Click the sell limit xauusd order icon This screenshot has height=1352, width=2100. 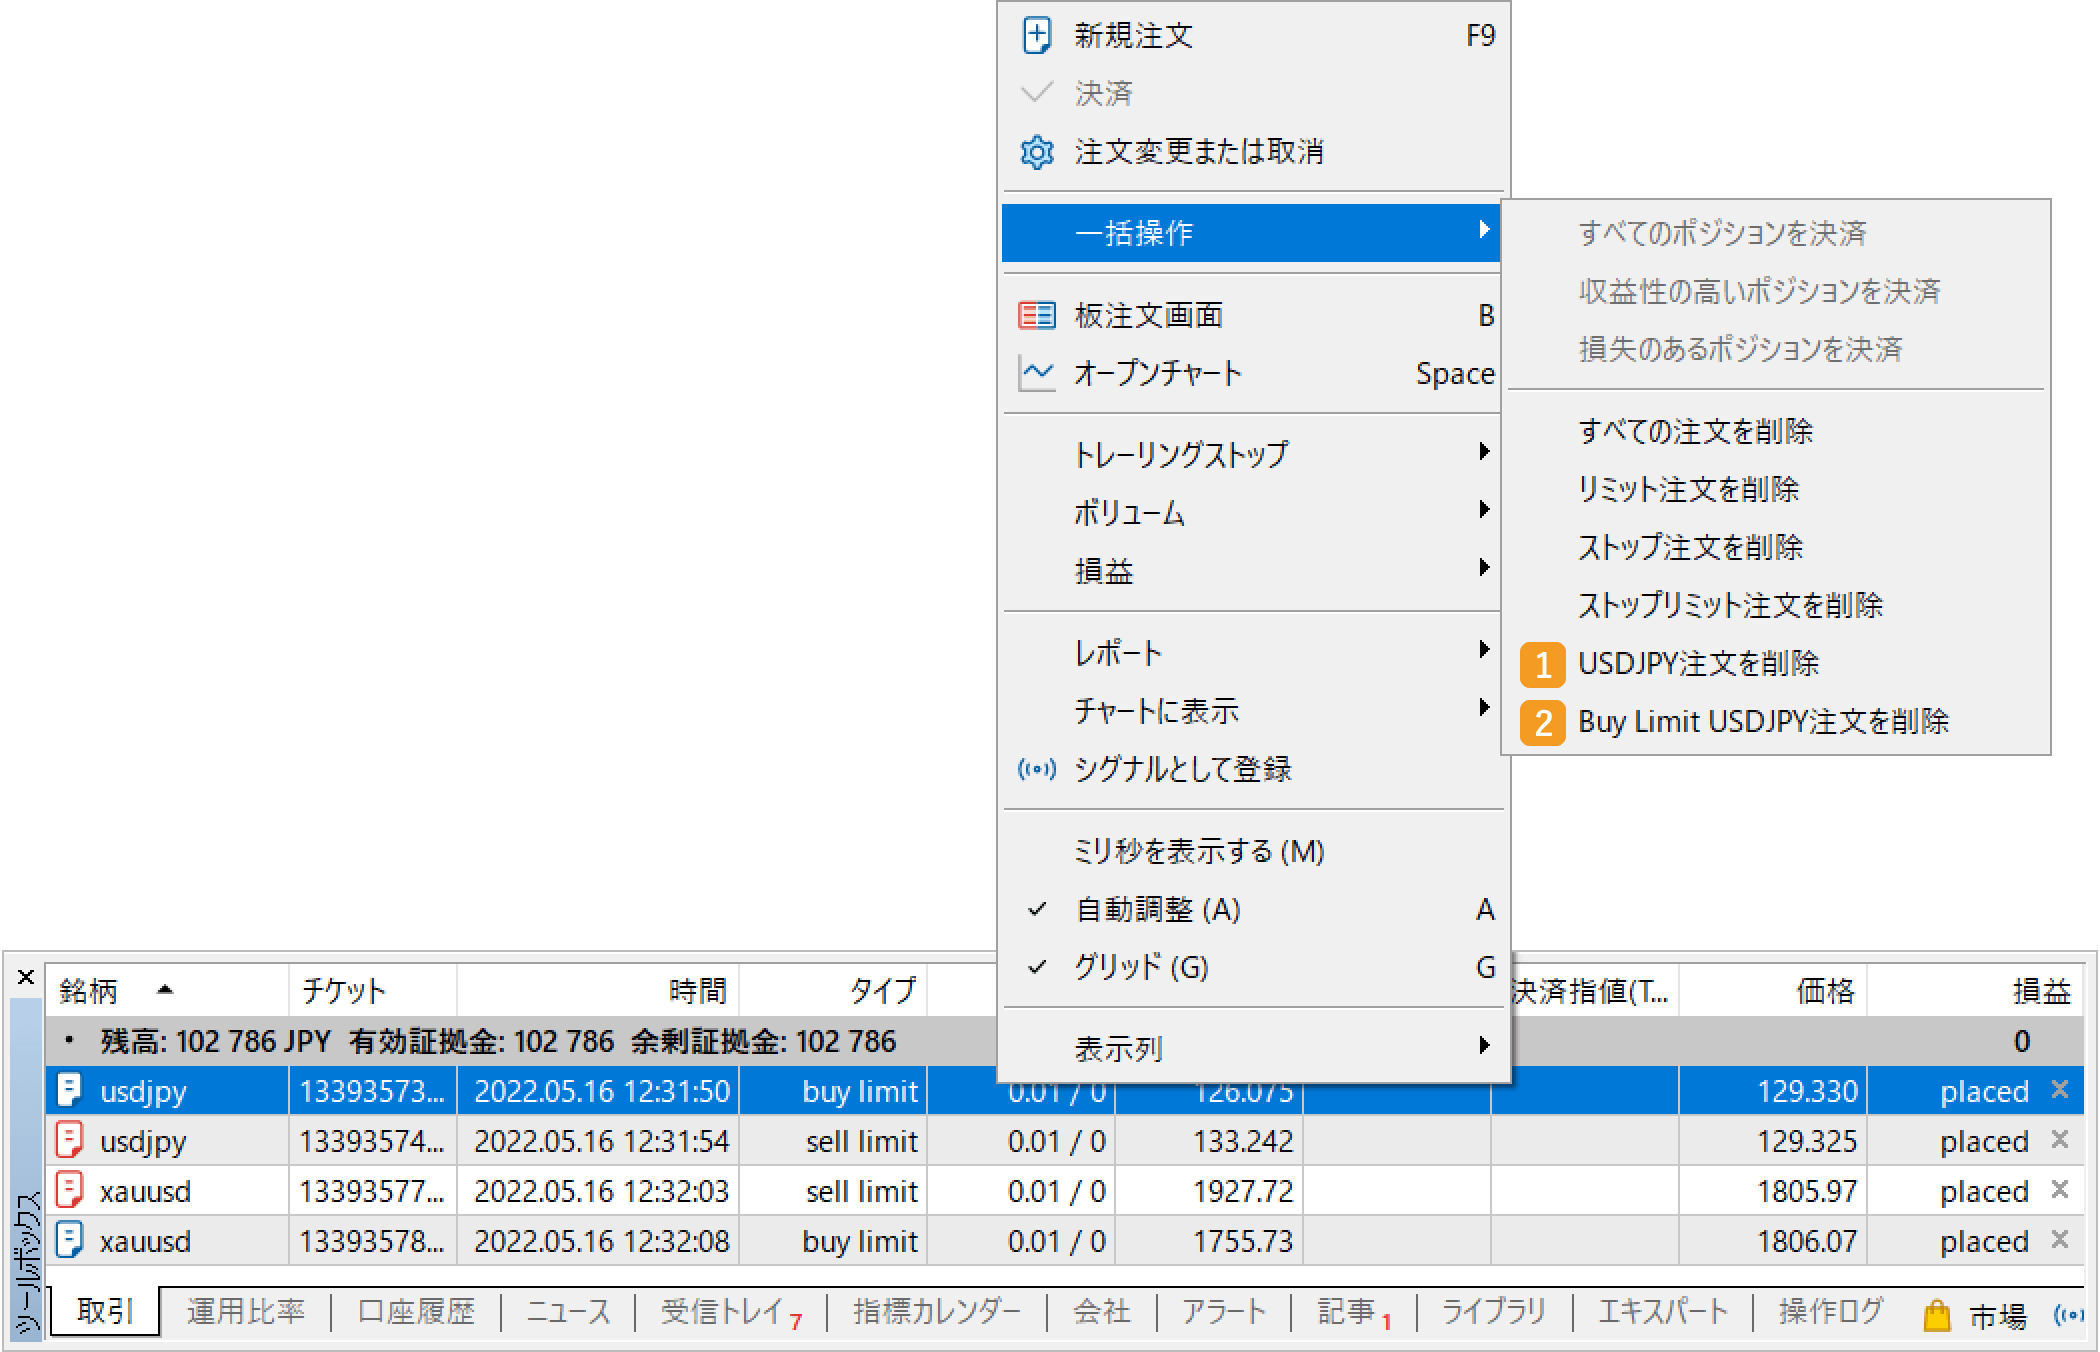[x=69, y=1190]
